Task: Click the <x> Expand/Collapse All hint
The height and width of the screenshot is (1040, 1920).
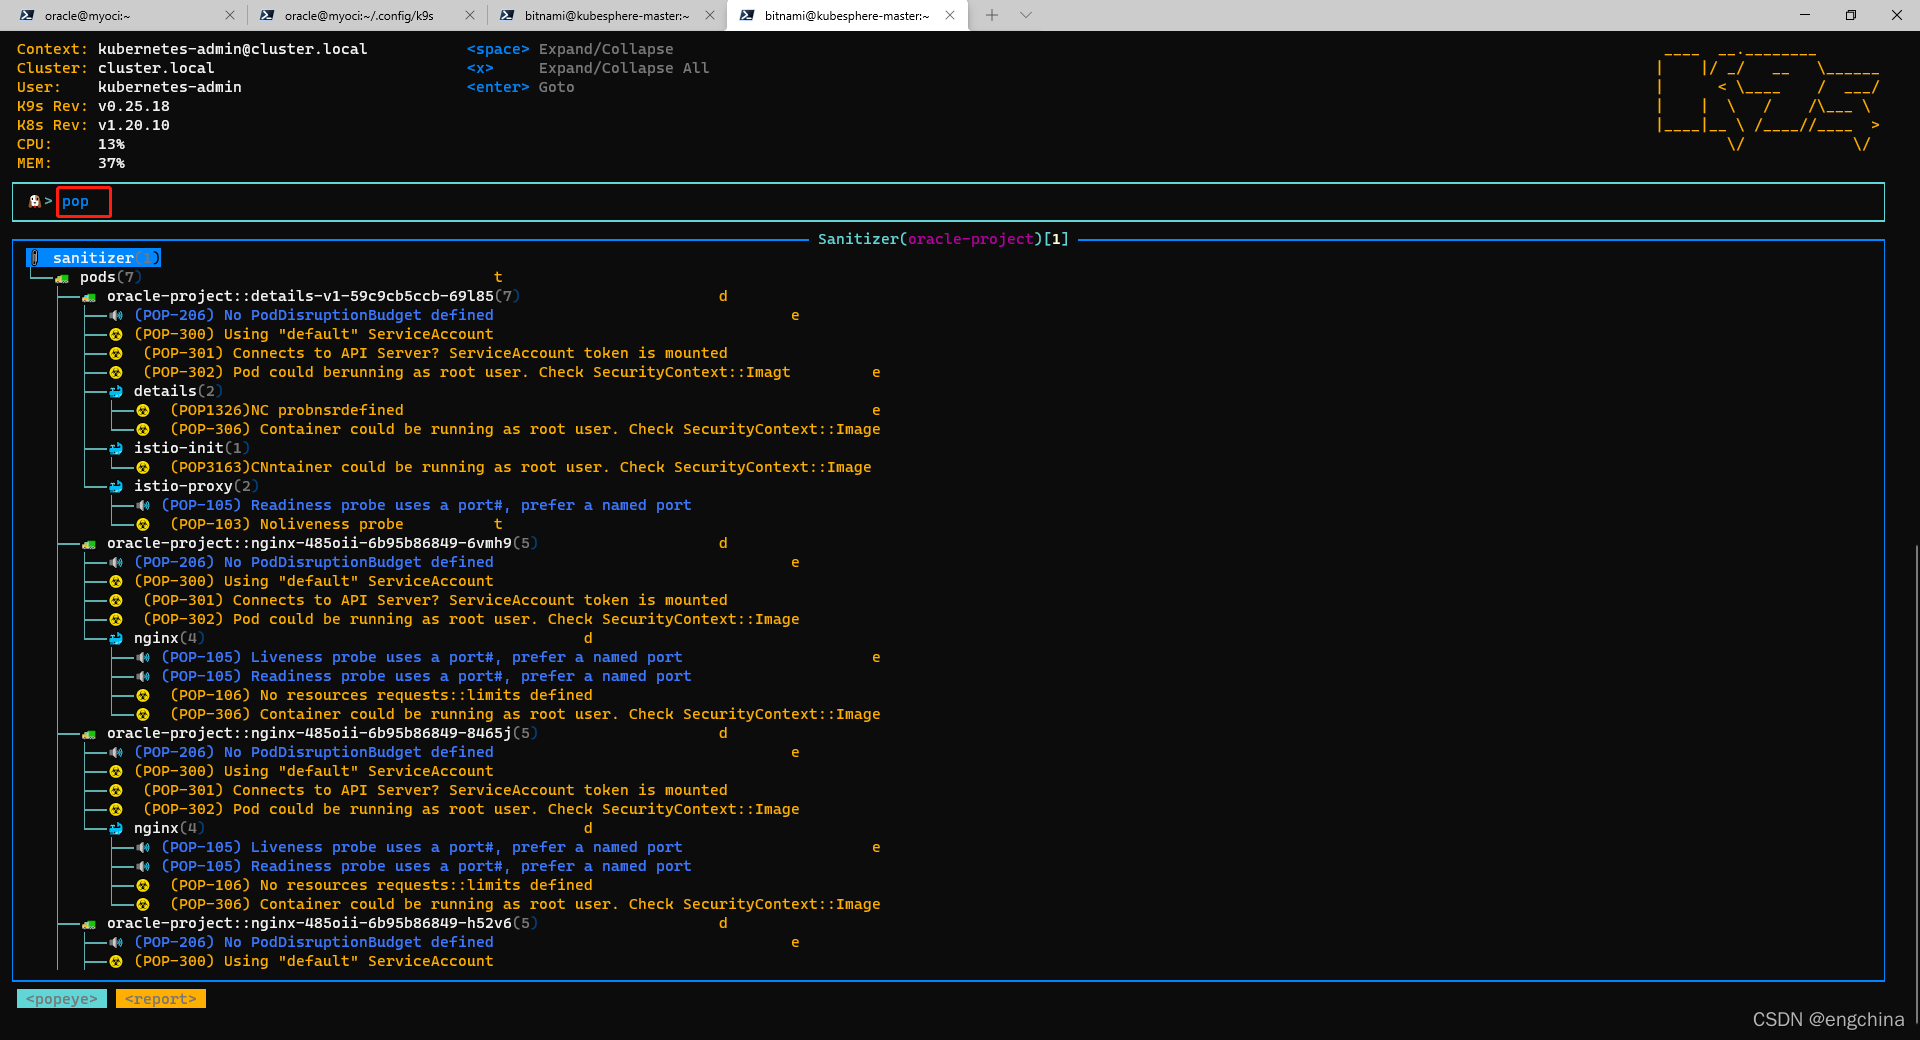Action: [588, 68]
